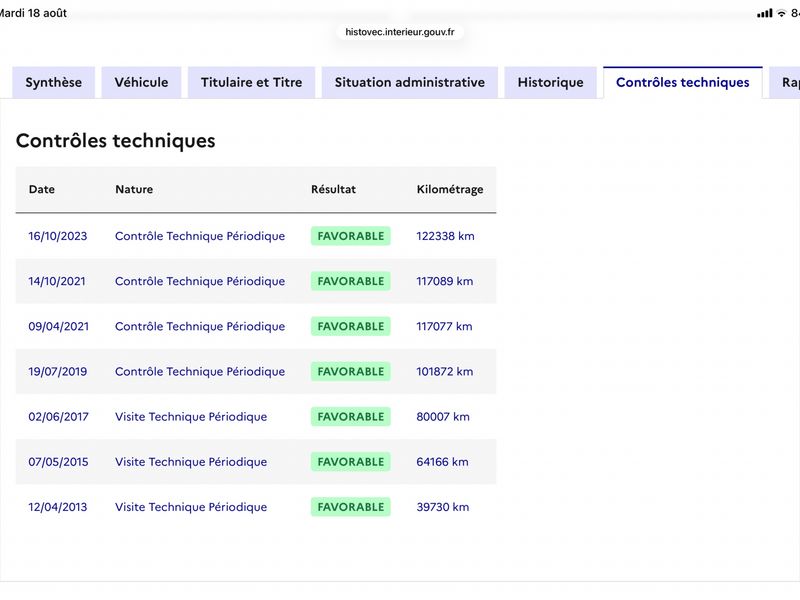Open the cut-off Rap tab
The height and width of the screenshot is (600, 800).
[x=786, y=82]
